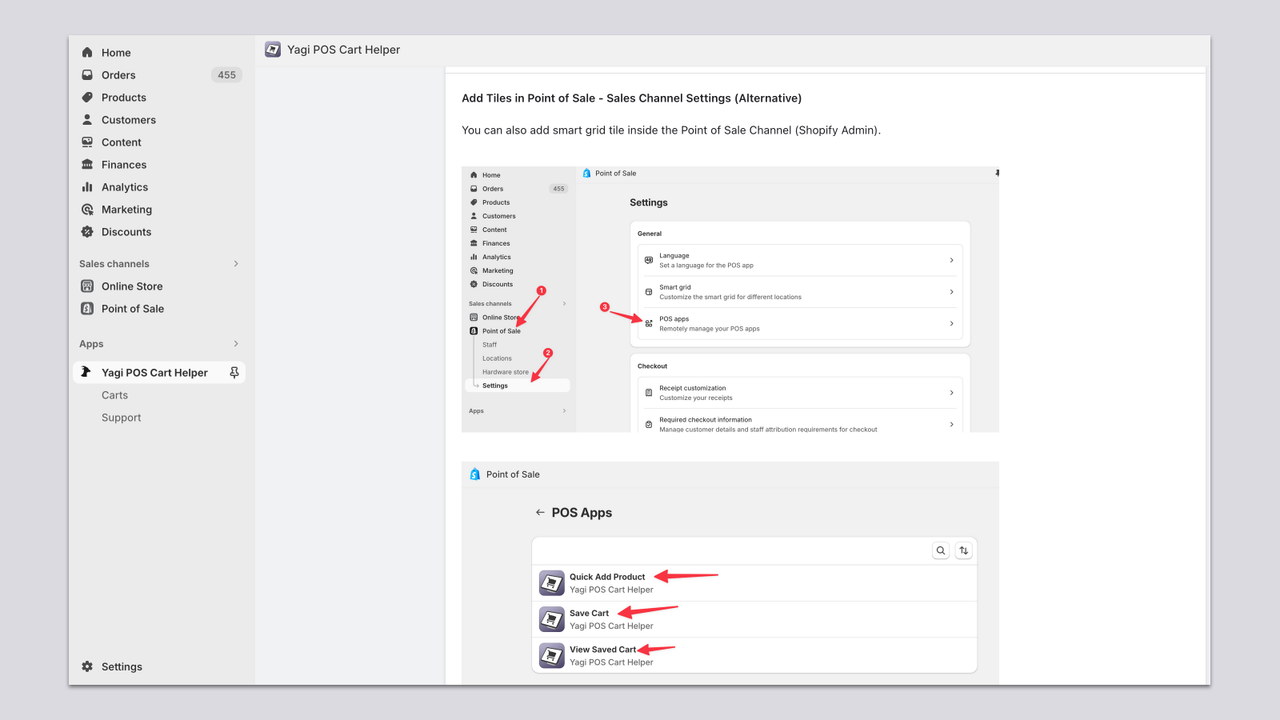The height and width of the screenshot is (720, 1280).
Task: Click the Finances bank icon
Action: [87, 165]
